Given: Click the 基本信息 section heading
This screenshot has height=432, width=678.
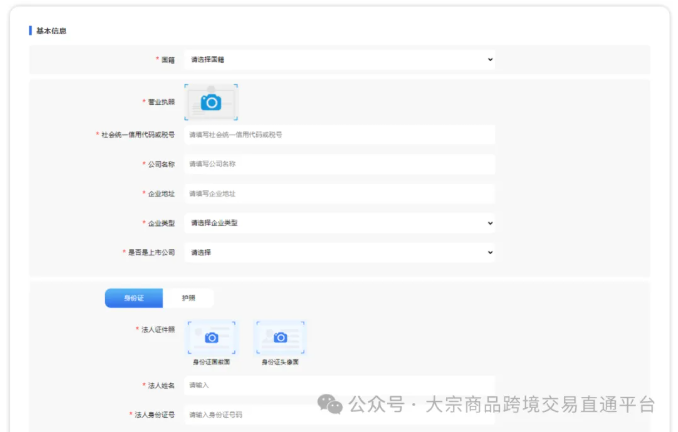Looking at the screenshot, I should [x=51, y=31].
